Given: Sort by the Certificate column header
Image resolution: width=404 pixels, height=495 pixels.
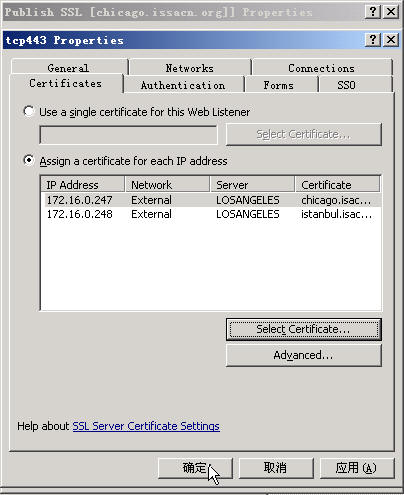Looking at the screenshot, I should (337, 184).
